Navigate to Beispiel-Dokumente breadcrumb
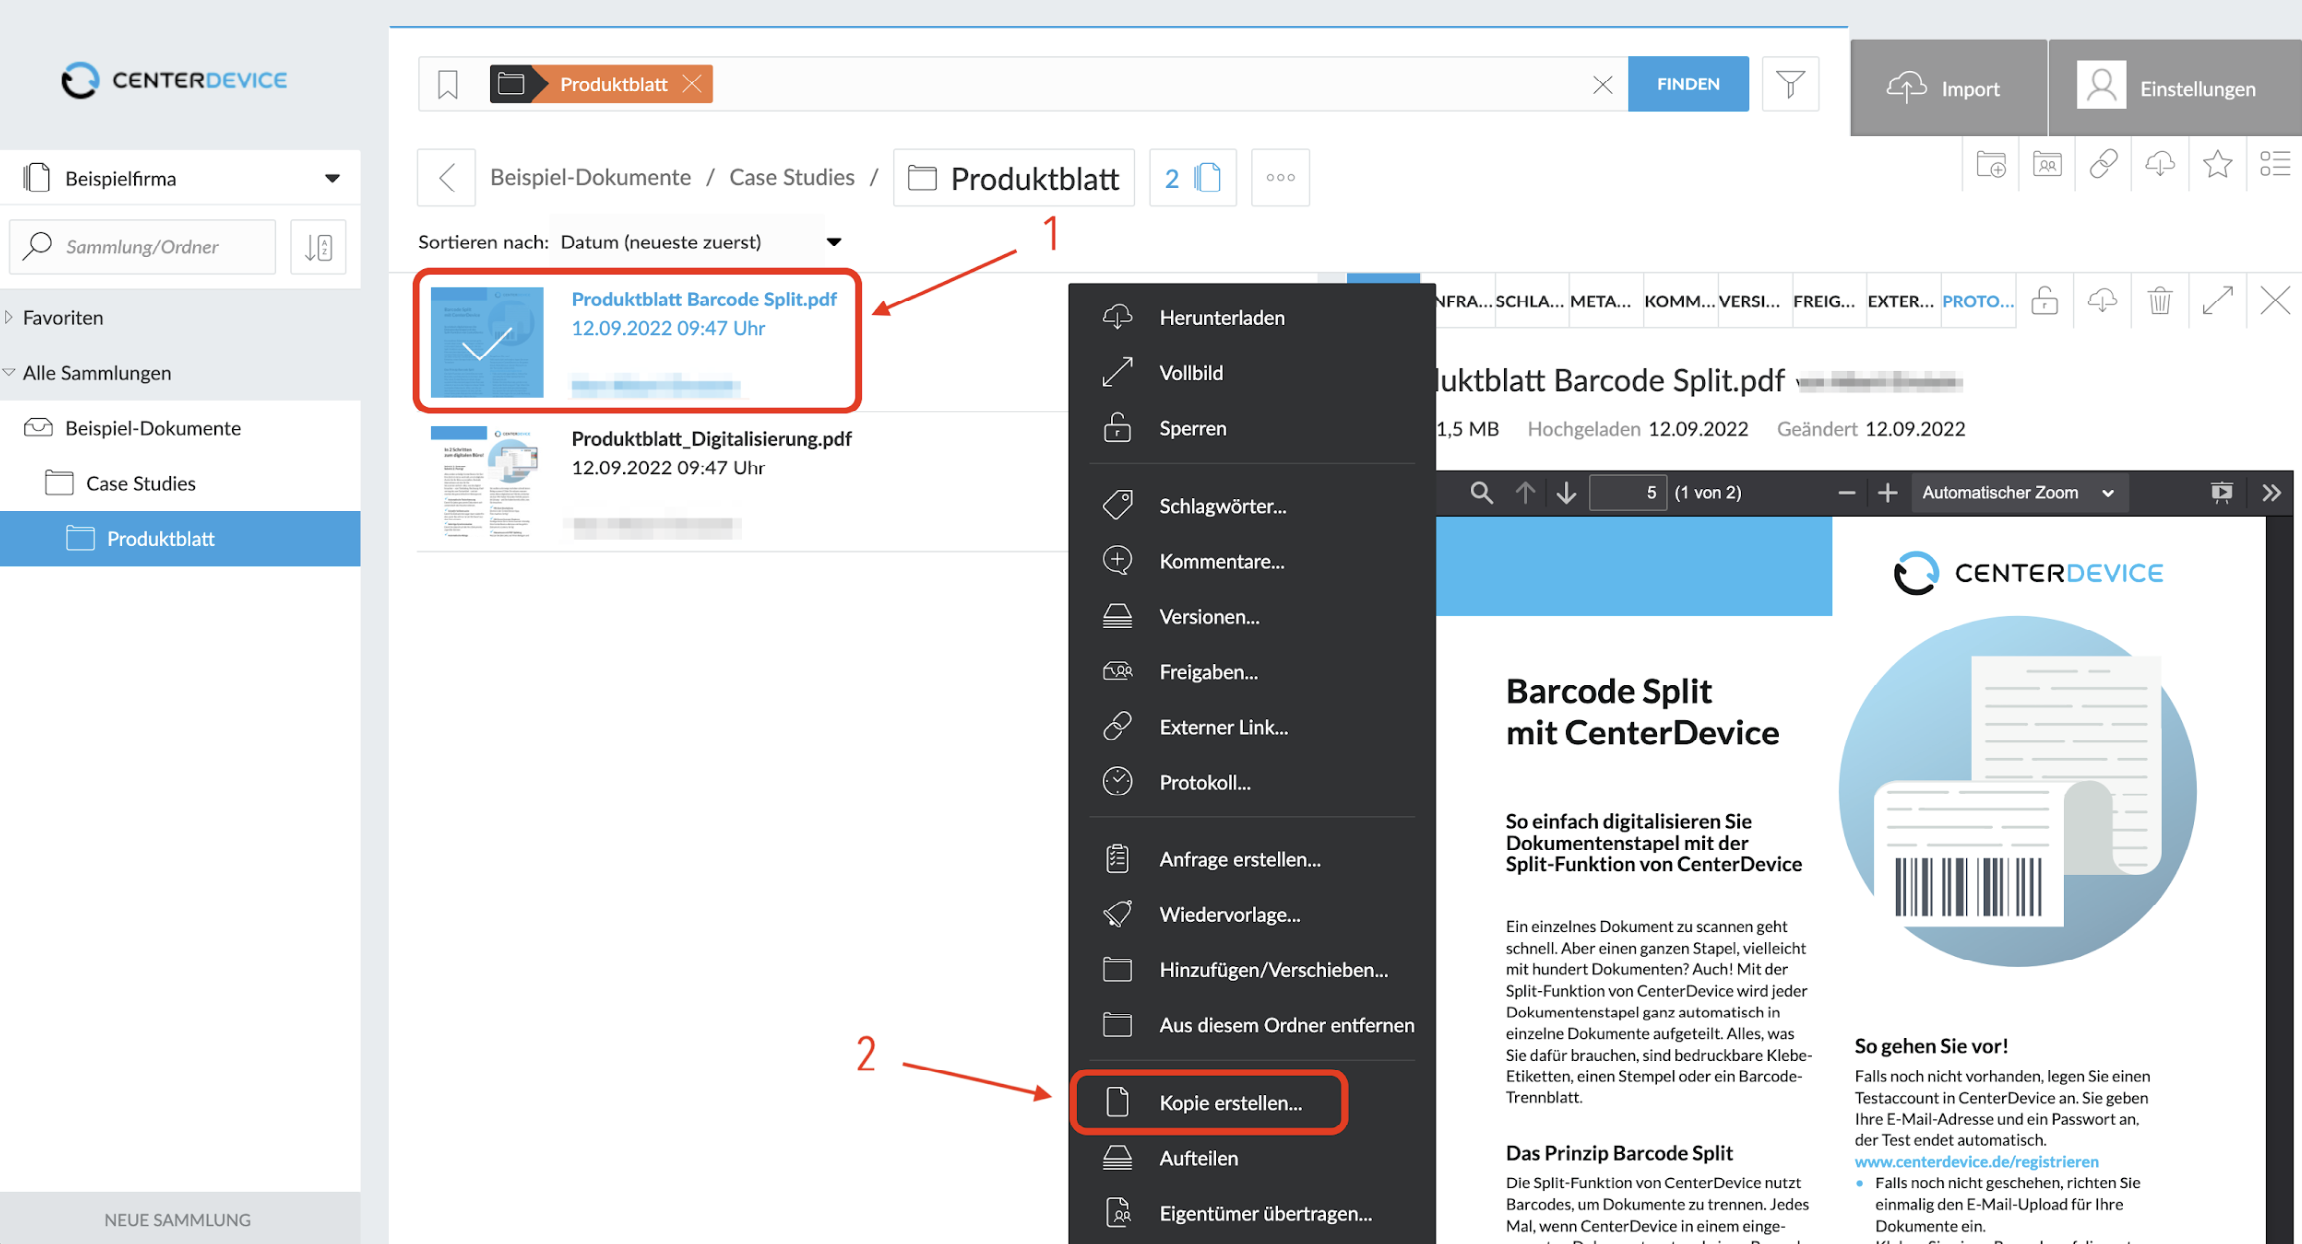 point(590,177)
